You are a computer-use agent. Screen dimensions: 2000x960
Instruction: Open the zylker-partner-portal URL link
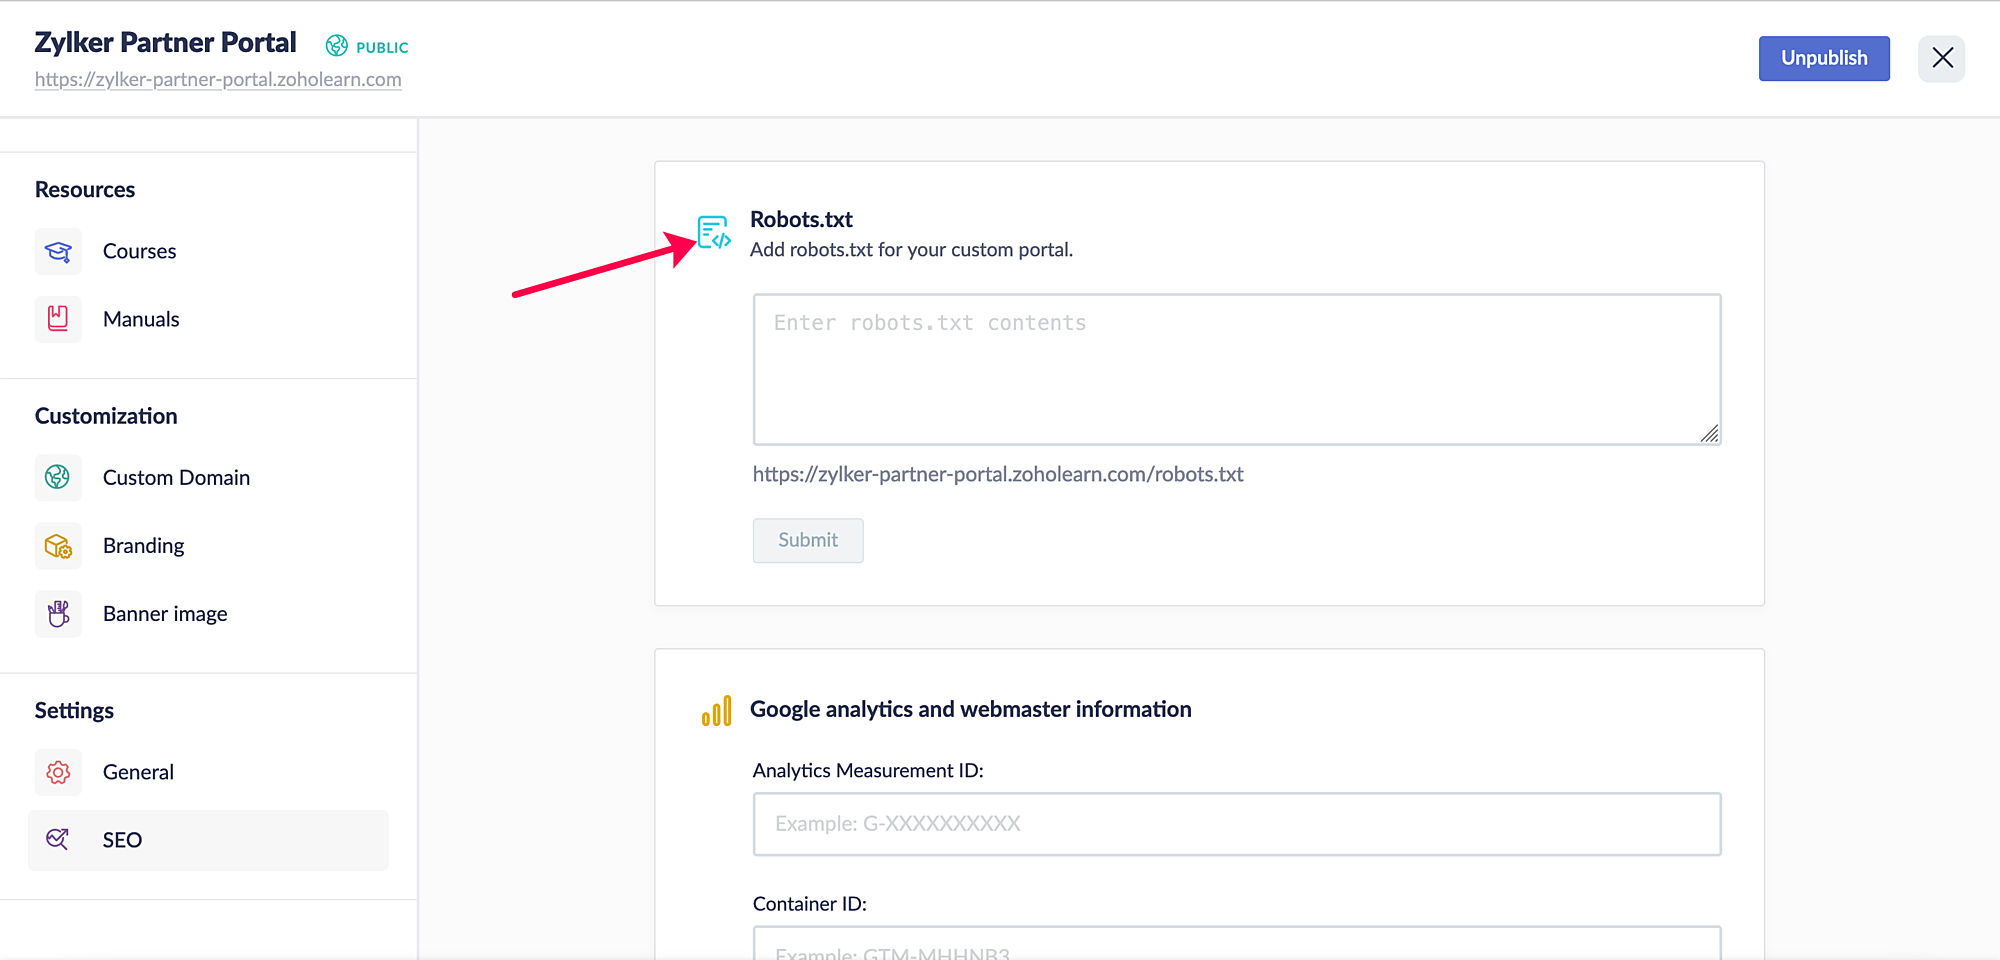click(218, 80)
